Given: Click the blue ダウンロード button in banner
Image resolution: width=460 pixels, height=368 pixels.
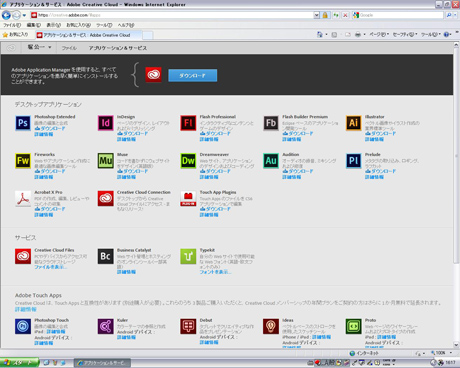Looking at the screenshot, I should point(193,75).
